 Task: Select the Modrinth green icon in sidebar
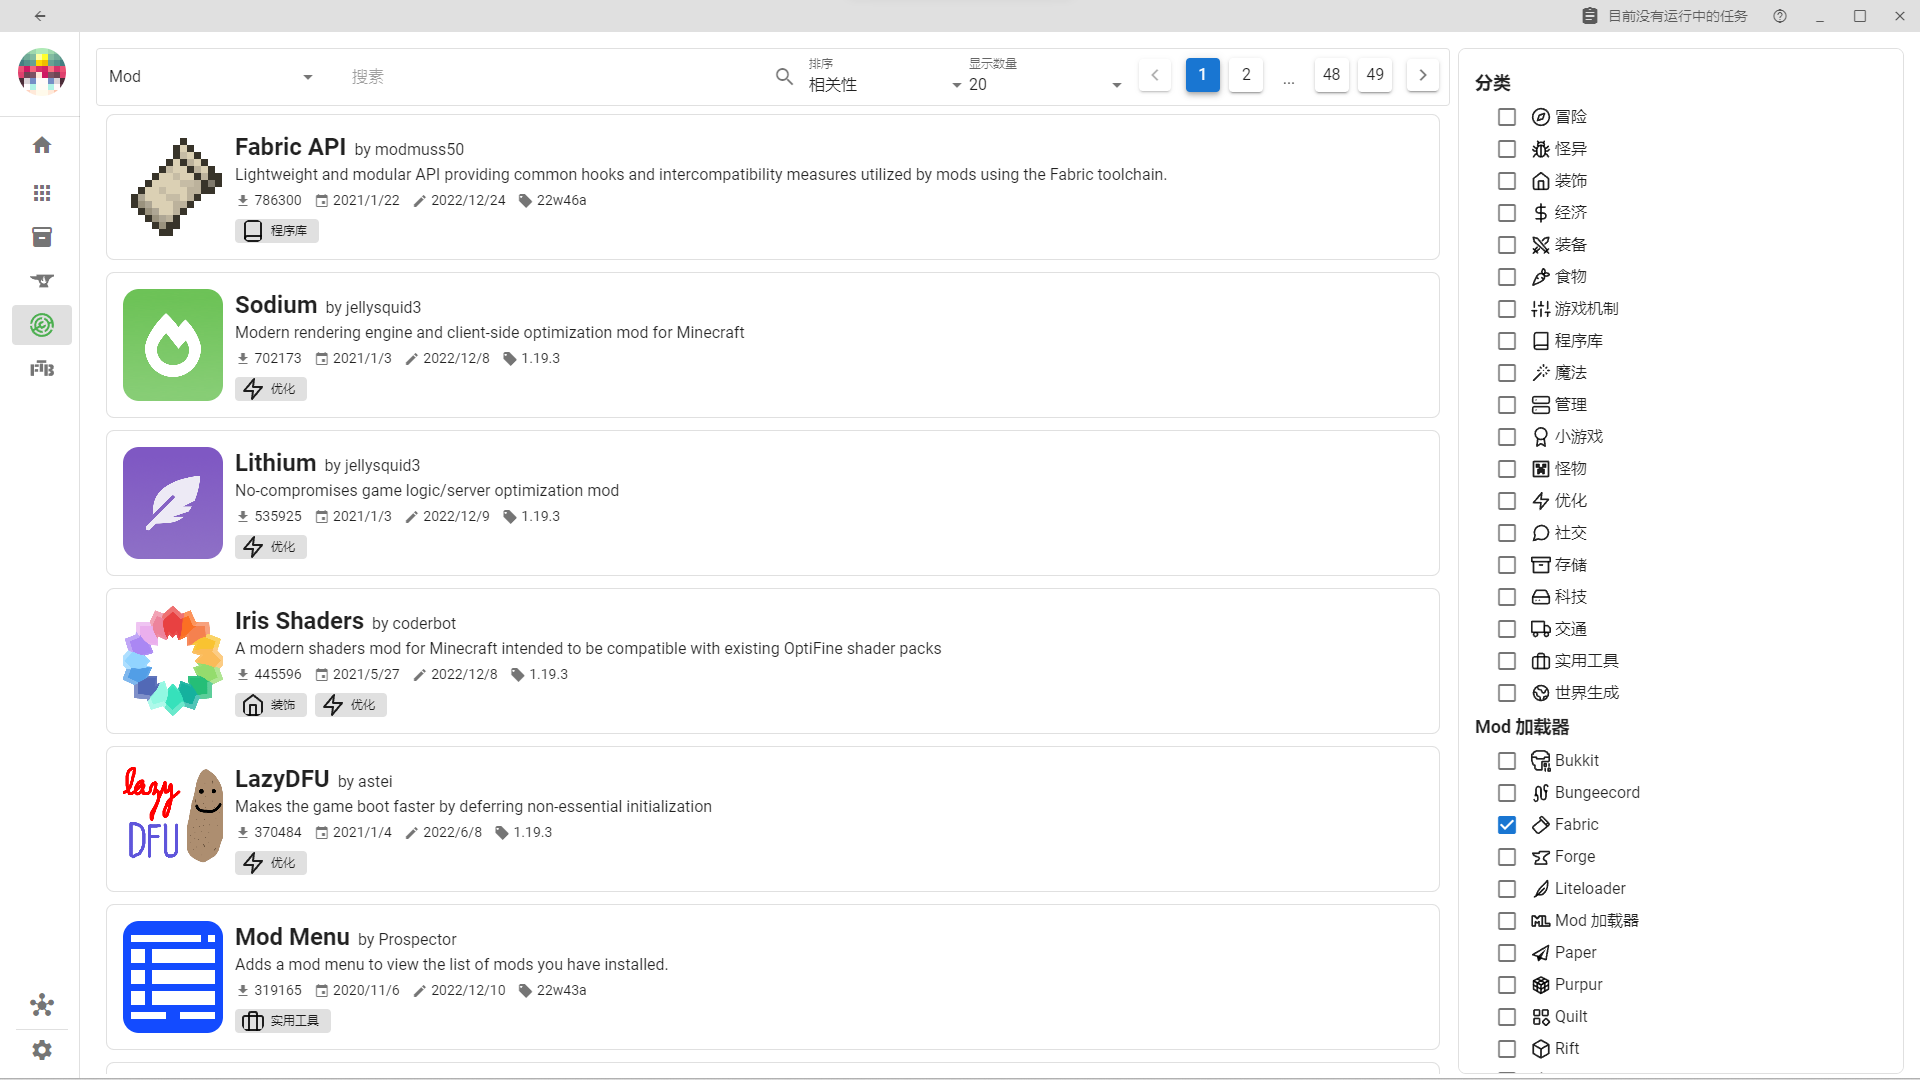pos(42,325)
